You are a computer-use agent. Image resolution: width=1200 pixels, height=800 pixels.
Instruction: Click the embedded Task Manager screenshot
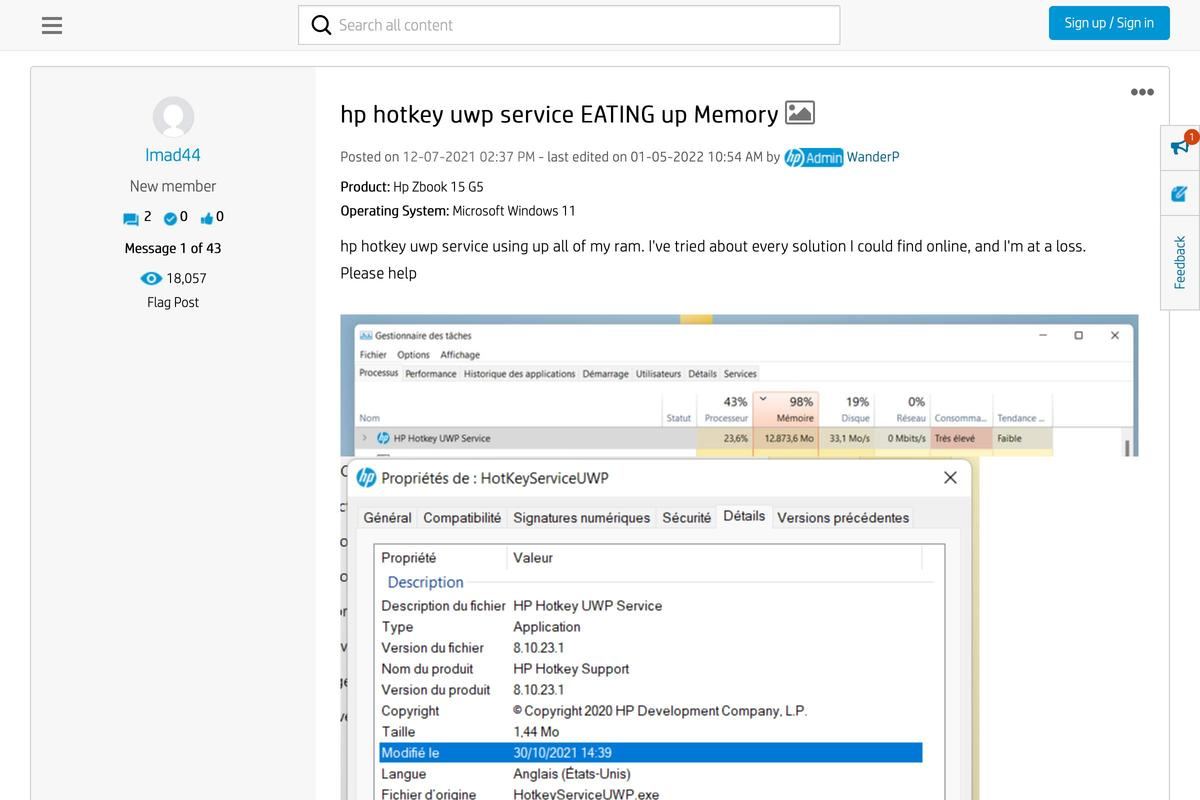pyautogui.click(x=739, y=385)
